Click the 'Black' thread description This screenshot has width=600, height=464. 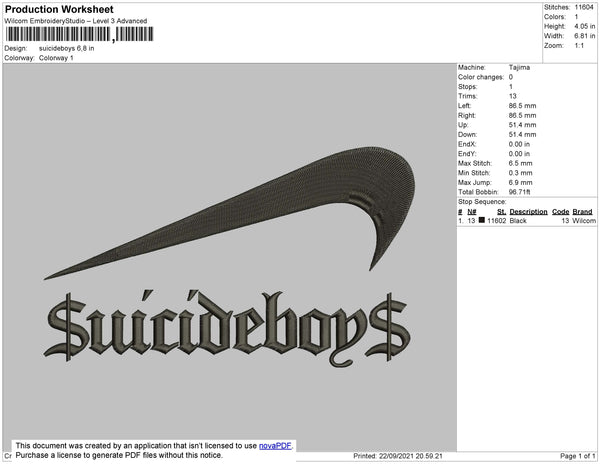[518, 221]
